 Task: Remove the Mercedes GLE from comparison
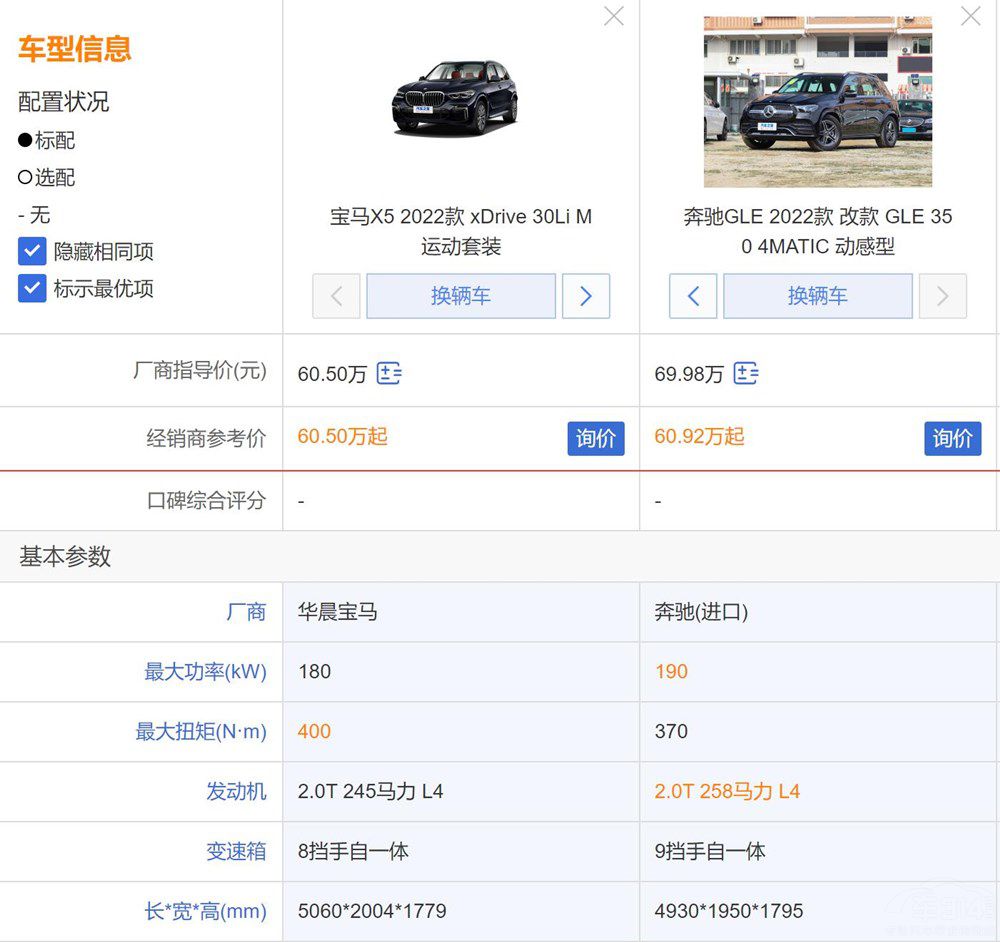point(970,16)
